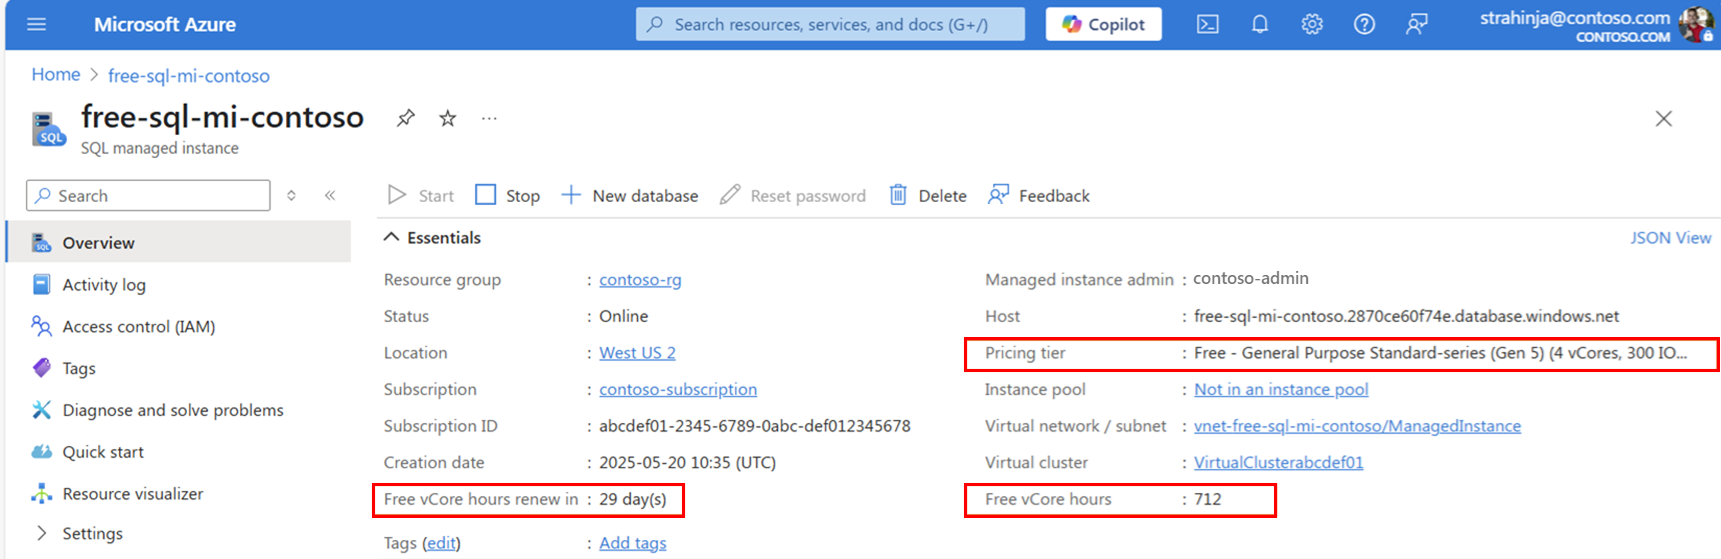Click the feedback icon in the top bar
The height and width of the screenshot is (559, 1721).
coord(1416,24)
